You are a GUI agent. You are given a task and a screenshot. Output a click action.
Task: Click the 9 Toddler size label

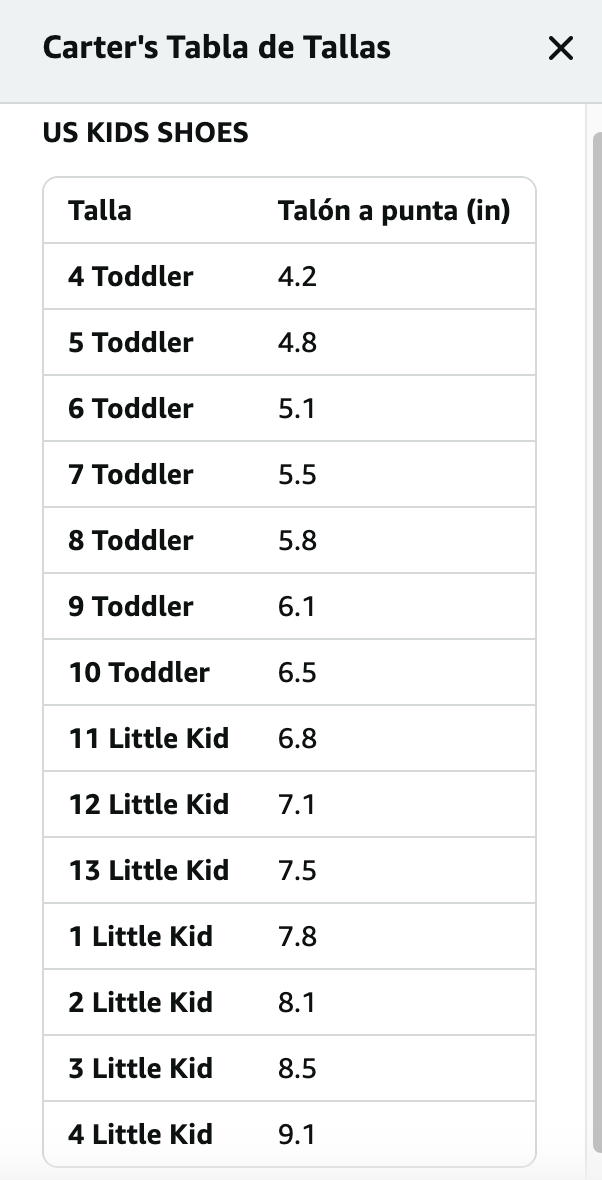131,607
